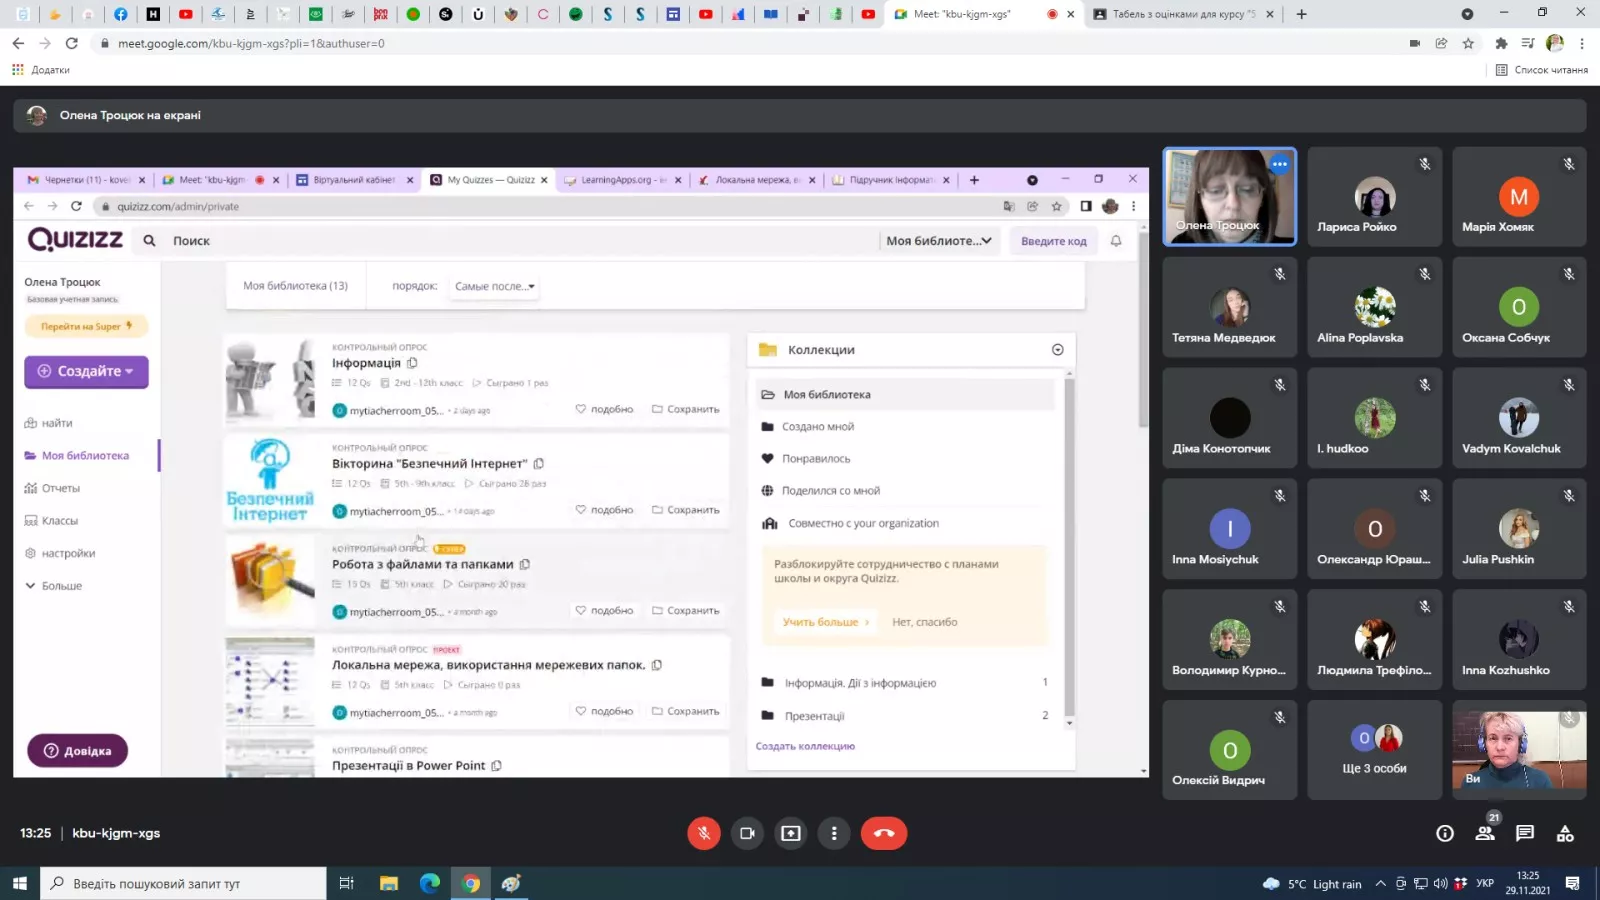Open the meeting details info icon
Screen dimensions: 1600x900
(x=1445, y=833)
